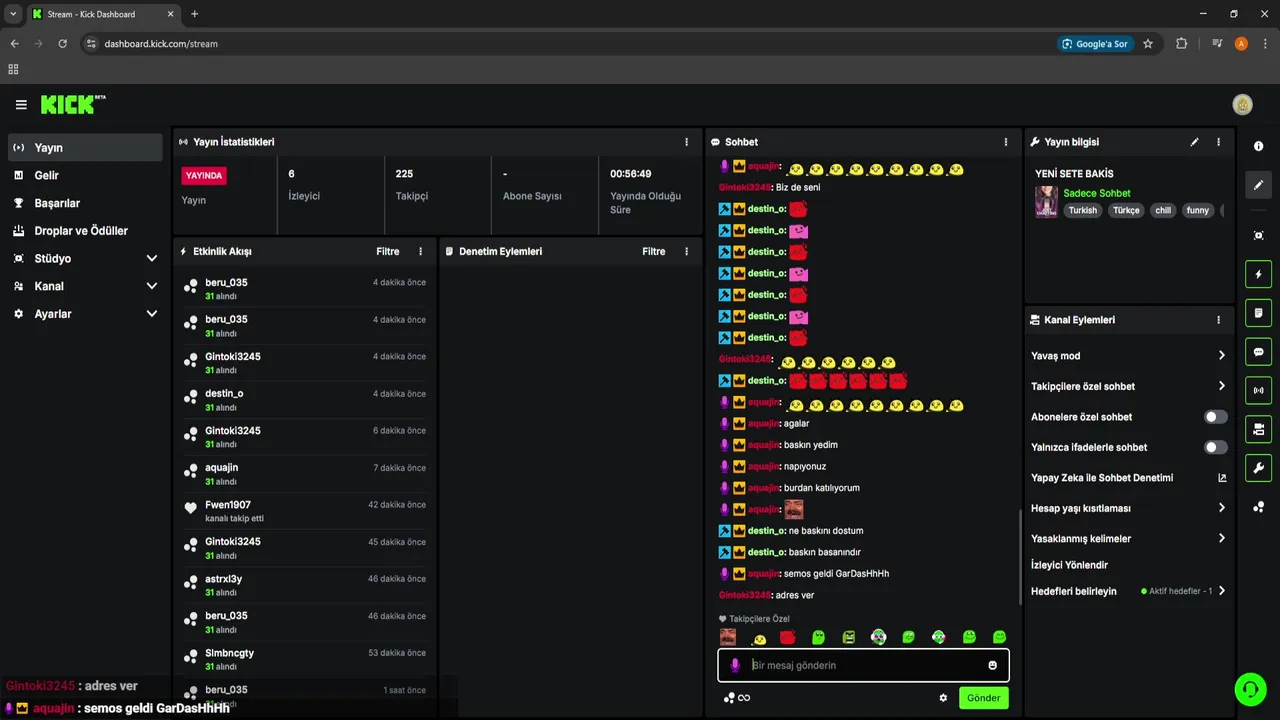The width and height of the screenshot is (1280, 720).
Task: Click the Gönder send button
Action: [983, 698]
